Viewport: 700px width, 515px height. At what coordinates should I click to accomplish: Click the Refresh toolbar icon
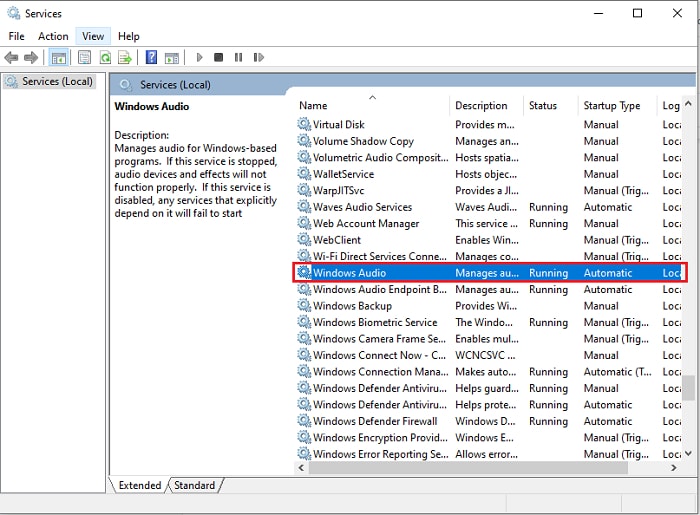(x=105, y=58)
